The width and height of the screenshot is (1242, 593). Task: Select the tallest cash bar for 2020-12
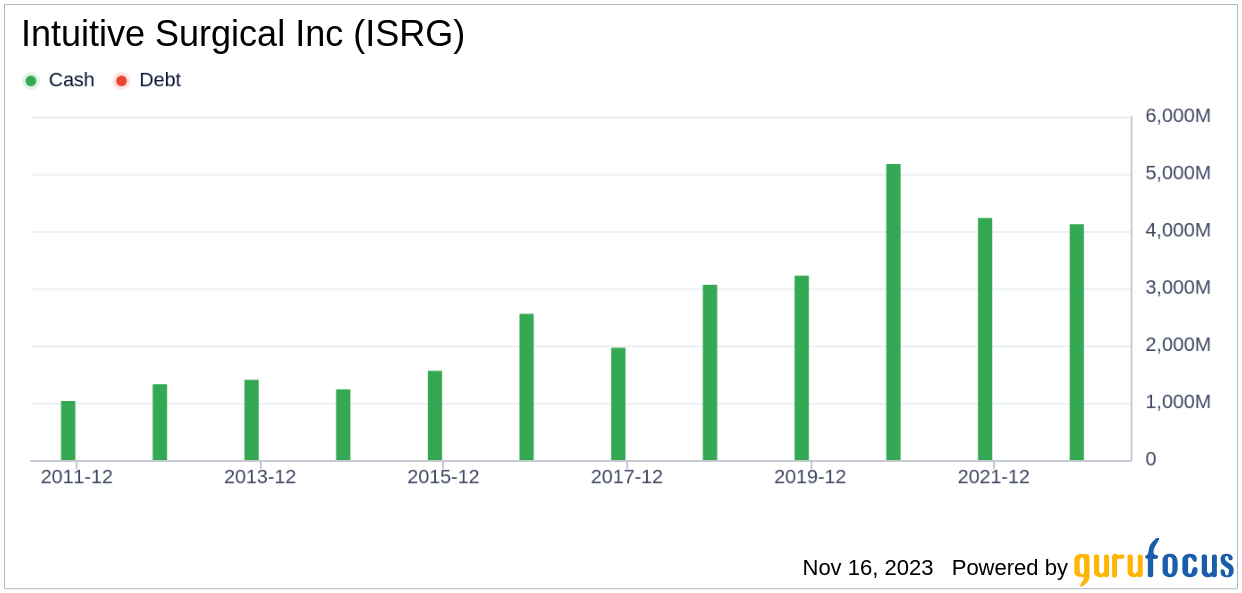(x=893, y=312)
